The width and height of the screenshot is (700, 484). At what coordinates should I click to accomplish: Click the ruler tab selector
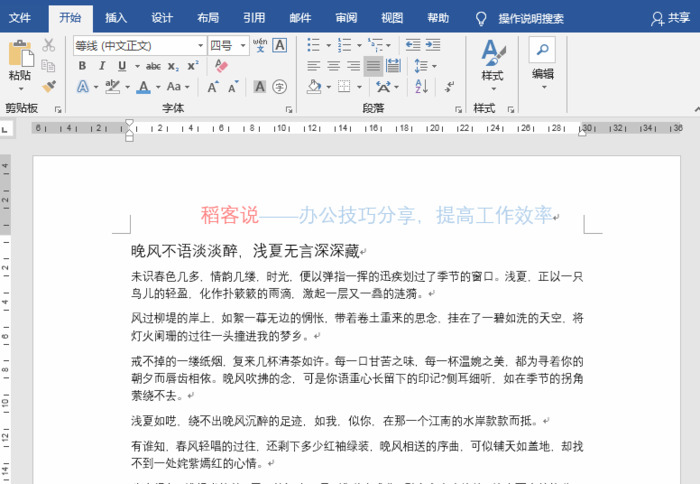(5, 130)
